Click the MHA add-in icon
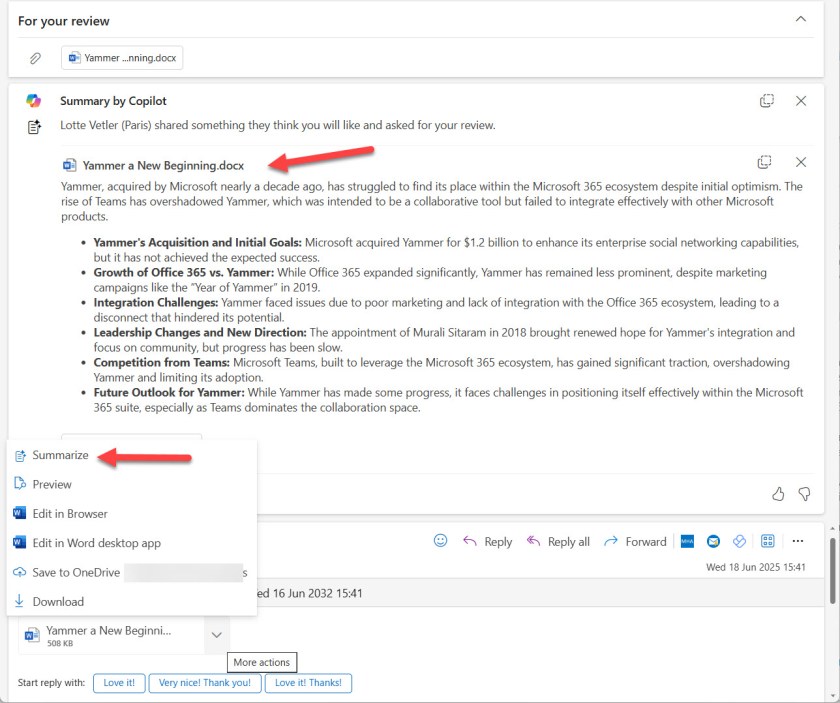Viewport: 840px width, 703px height. point(687,542)
